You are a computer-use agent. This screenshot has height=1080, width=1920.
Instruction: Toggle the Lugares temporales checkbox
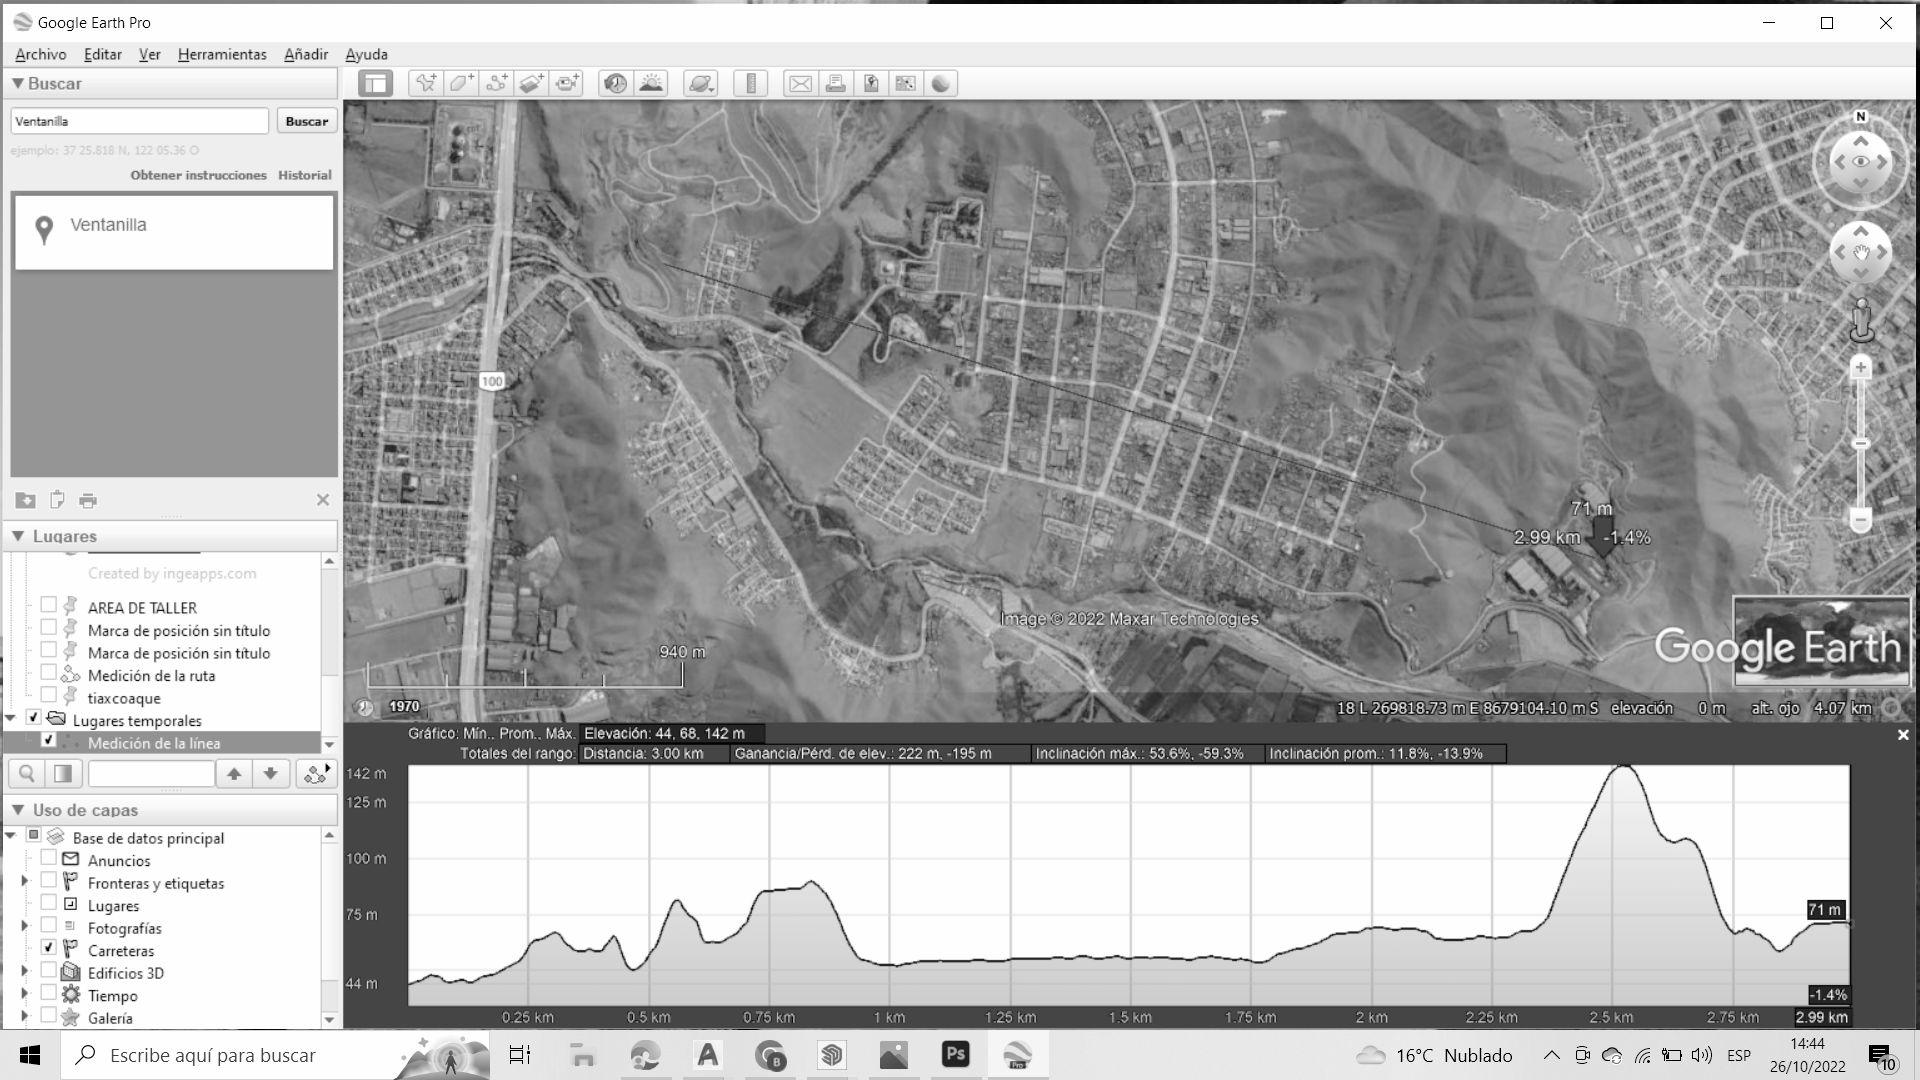coord(33,718)
